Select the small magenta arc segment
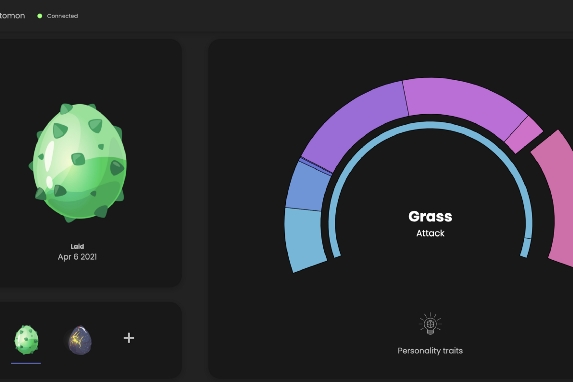The height and width of the screenshot is (382, 573). click(524, 135)
